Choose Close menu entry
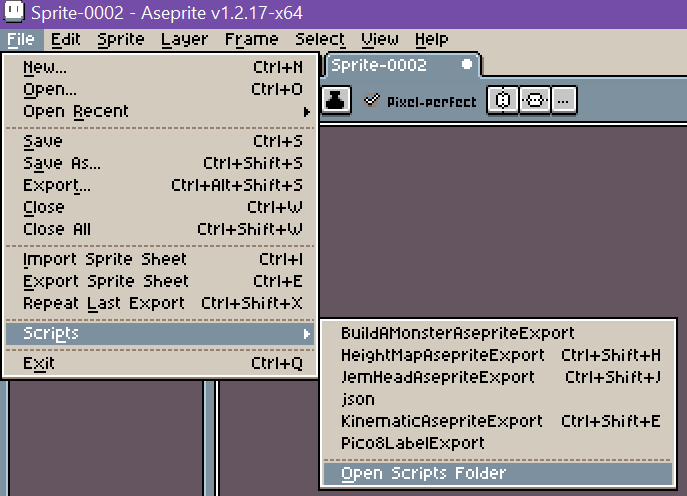 click(160, 207)
